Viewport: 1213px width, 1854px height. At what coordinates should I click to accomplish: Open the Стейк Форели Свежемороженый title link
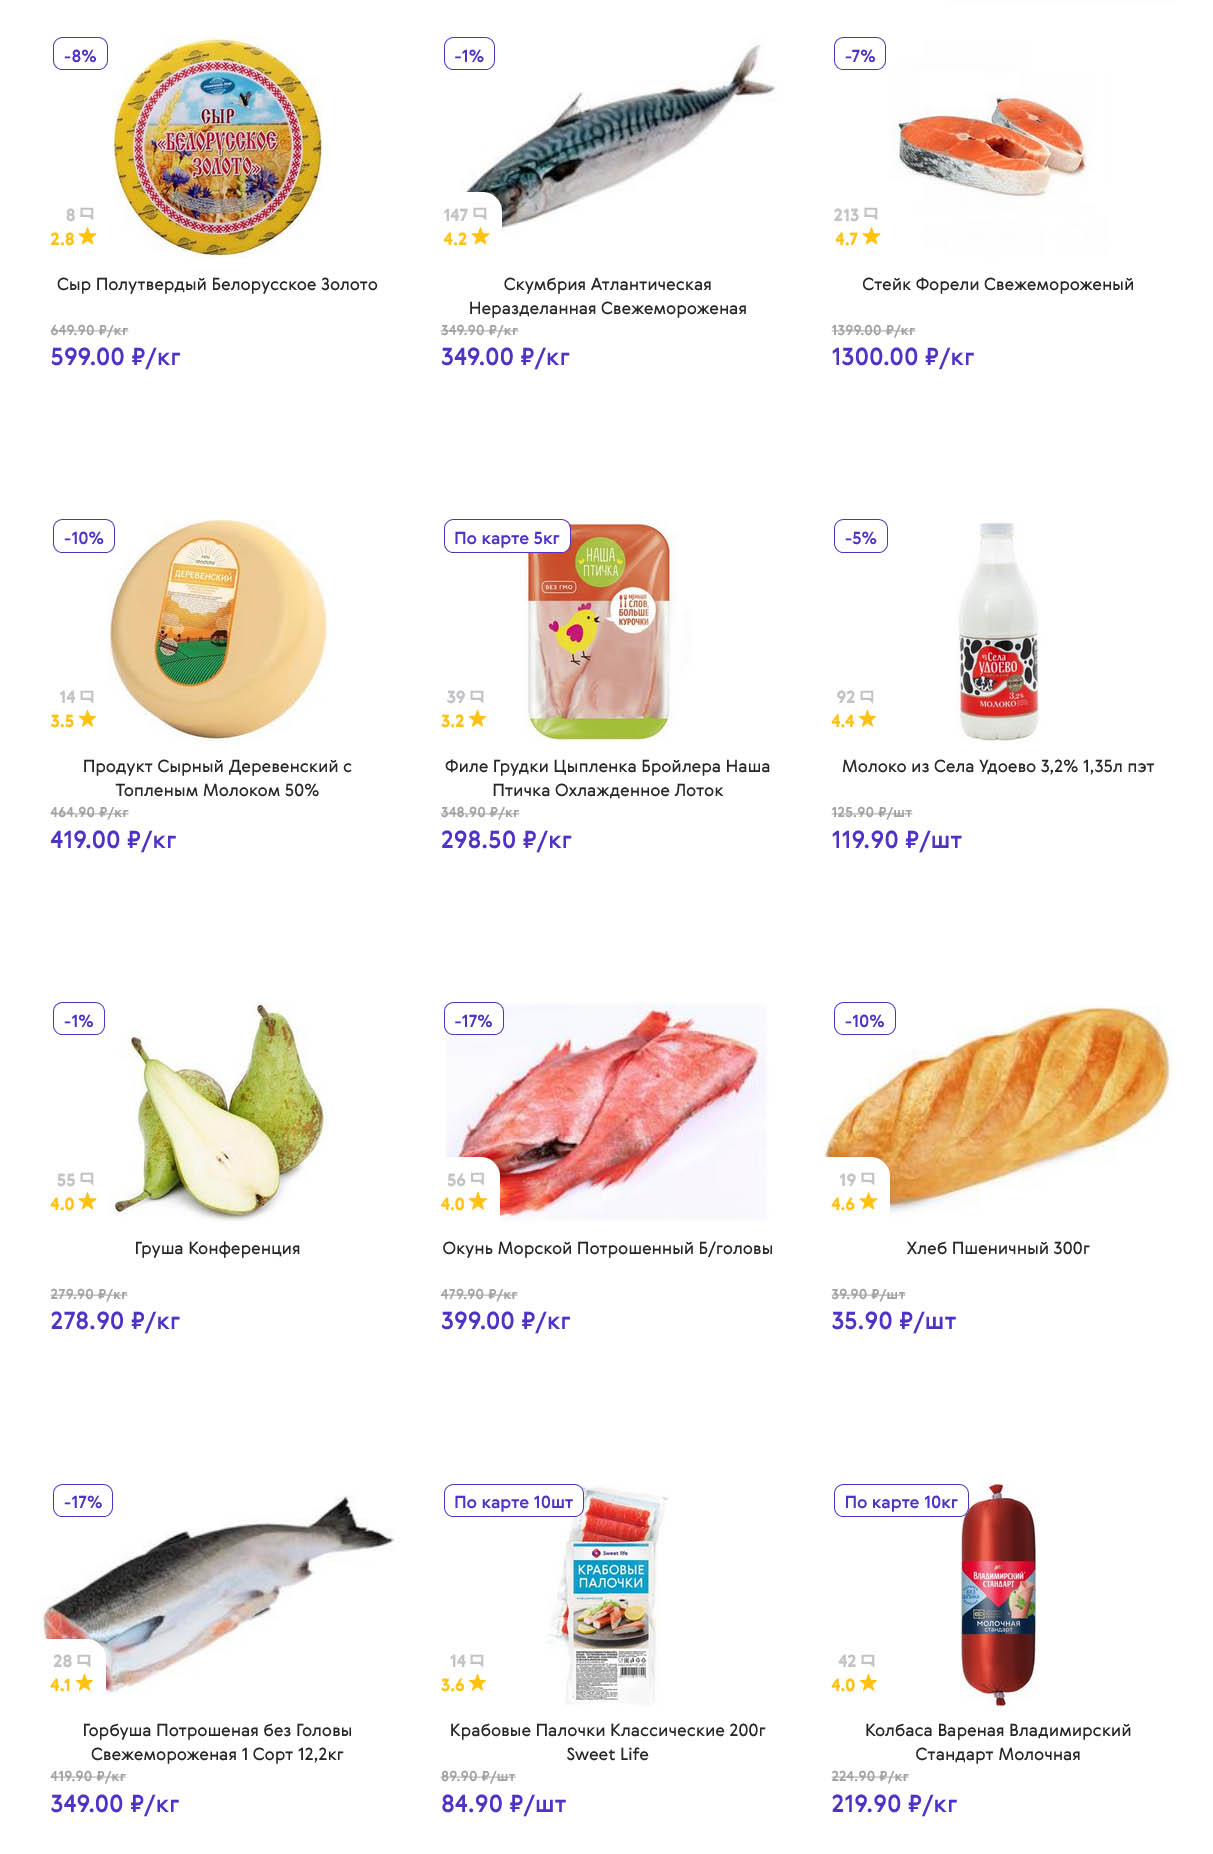pyautogui.click(x=997, y=285)
